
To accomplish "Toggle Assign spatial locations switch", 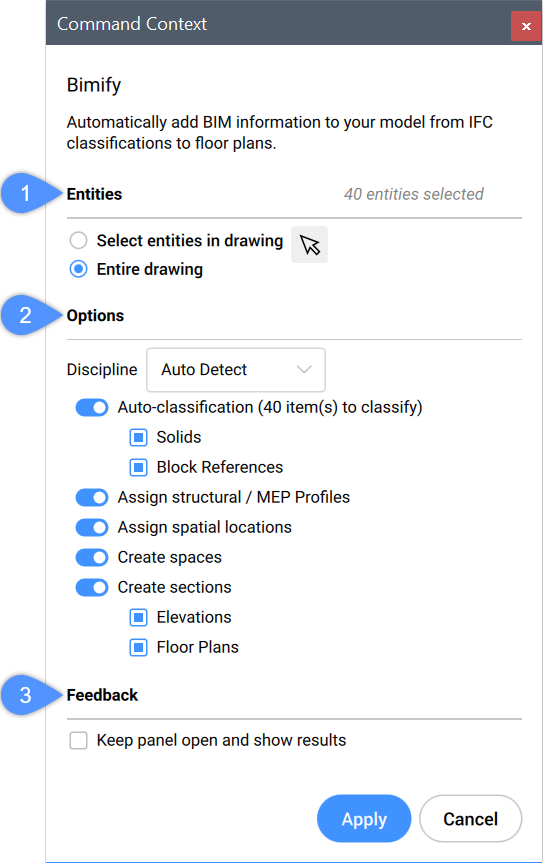I will [x=92, y=527].
